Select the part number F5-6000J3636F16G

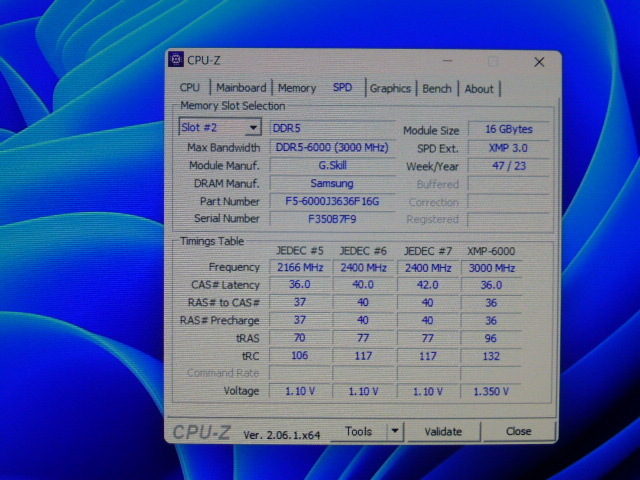[332, 201]
